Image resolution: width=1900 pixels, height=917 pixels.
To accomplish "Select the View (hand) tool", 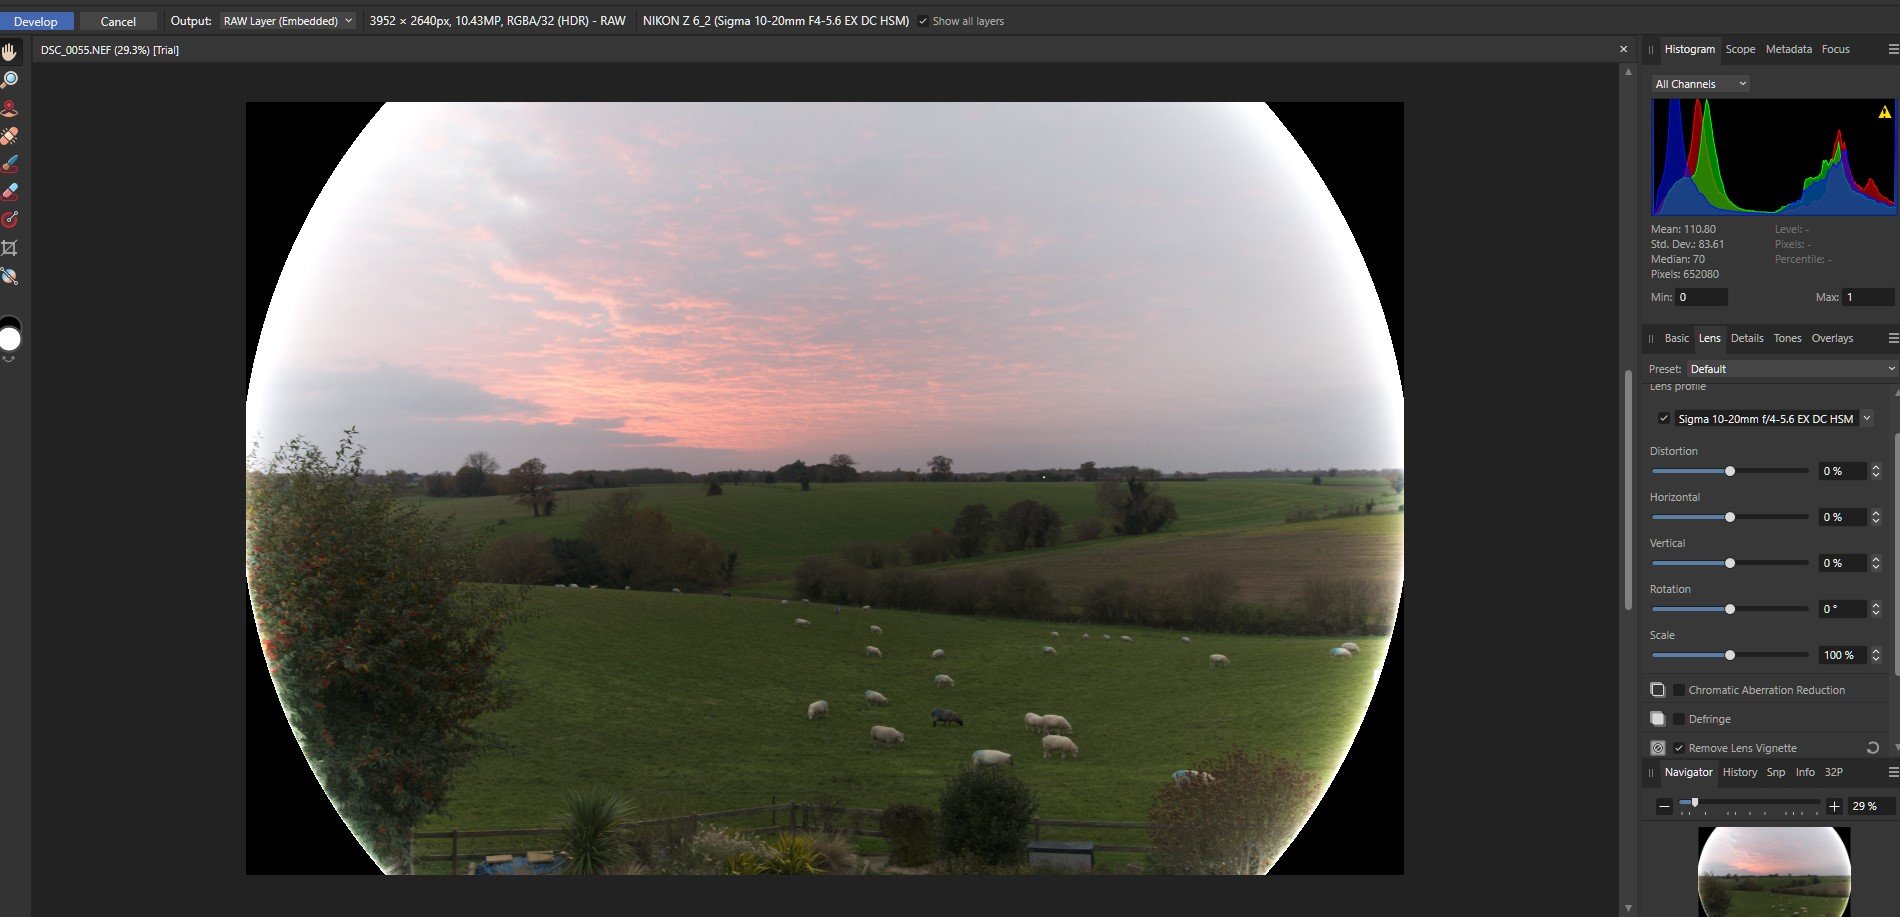I will [10, 51].
